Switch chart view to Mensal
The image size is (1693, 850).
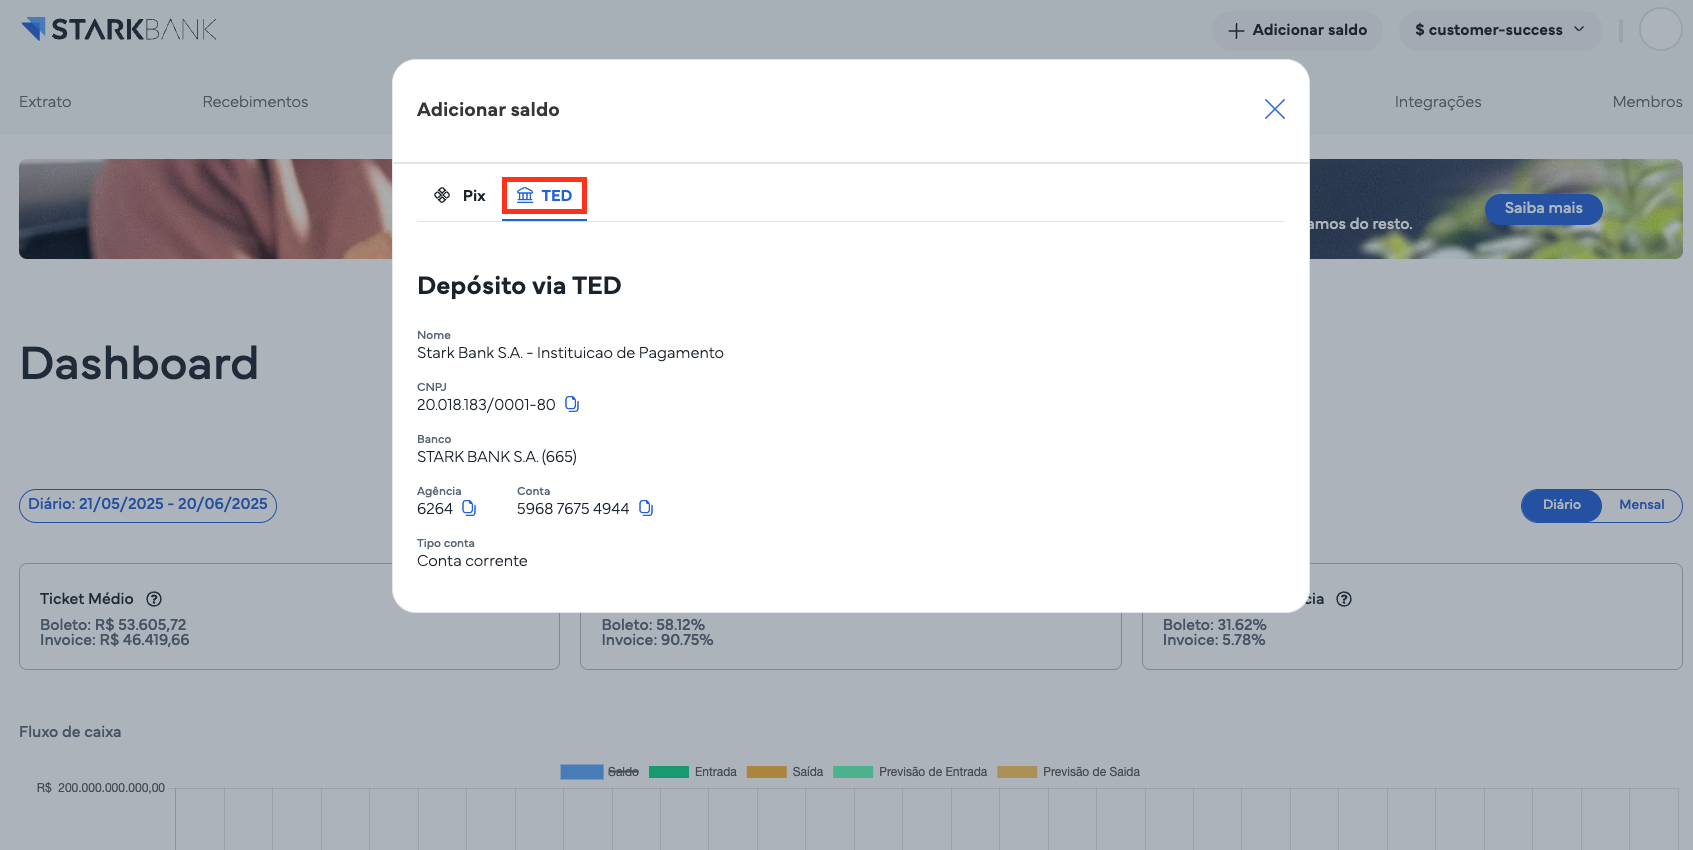point(1641,505)
